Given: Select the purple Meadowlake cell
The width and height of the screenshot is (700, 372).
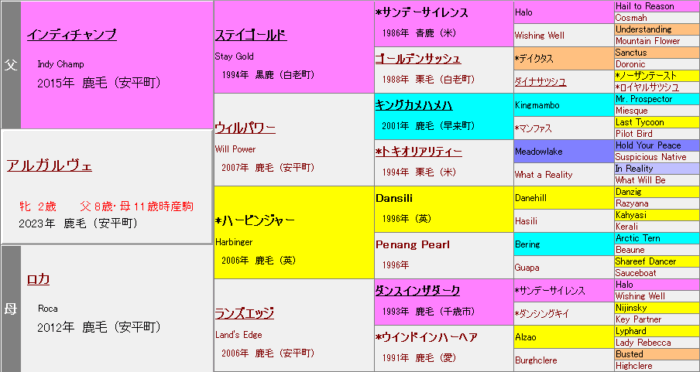Looking at the screenshot, I should tap(564, 151).
